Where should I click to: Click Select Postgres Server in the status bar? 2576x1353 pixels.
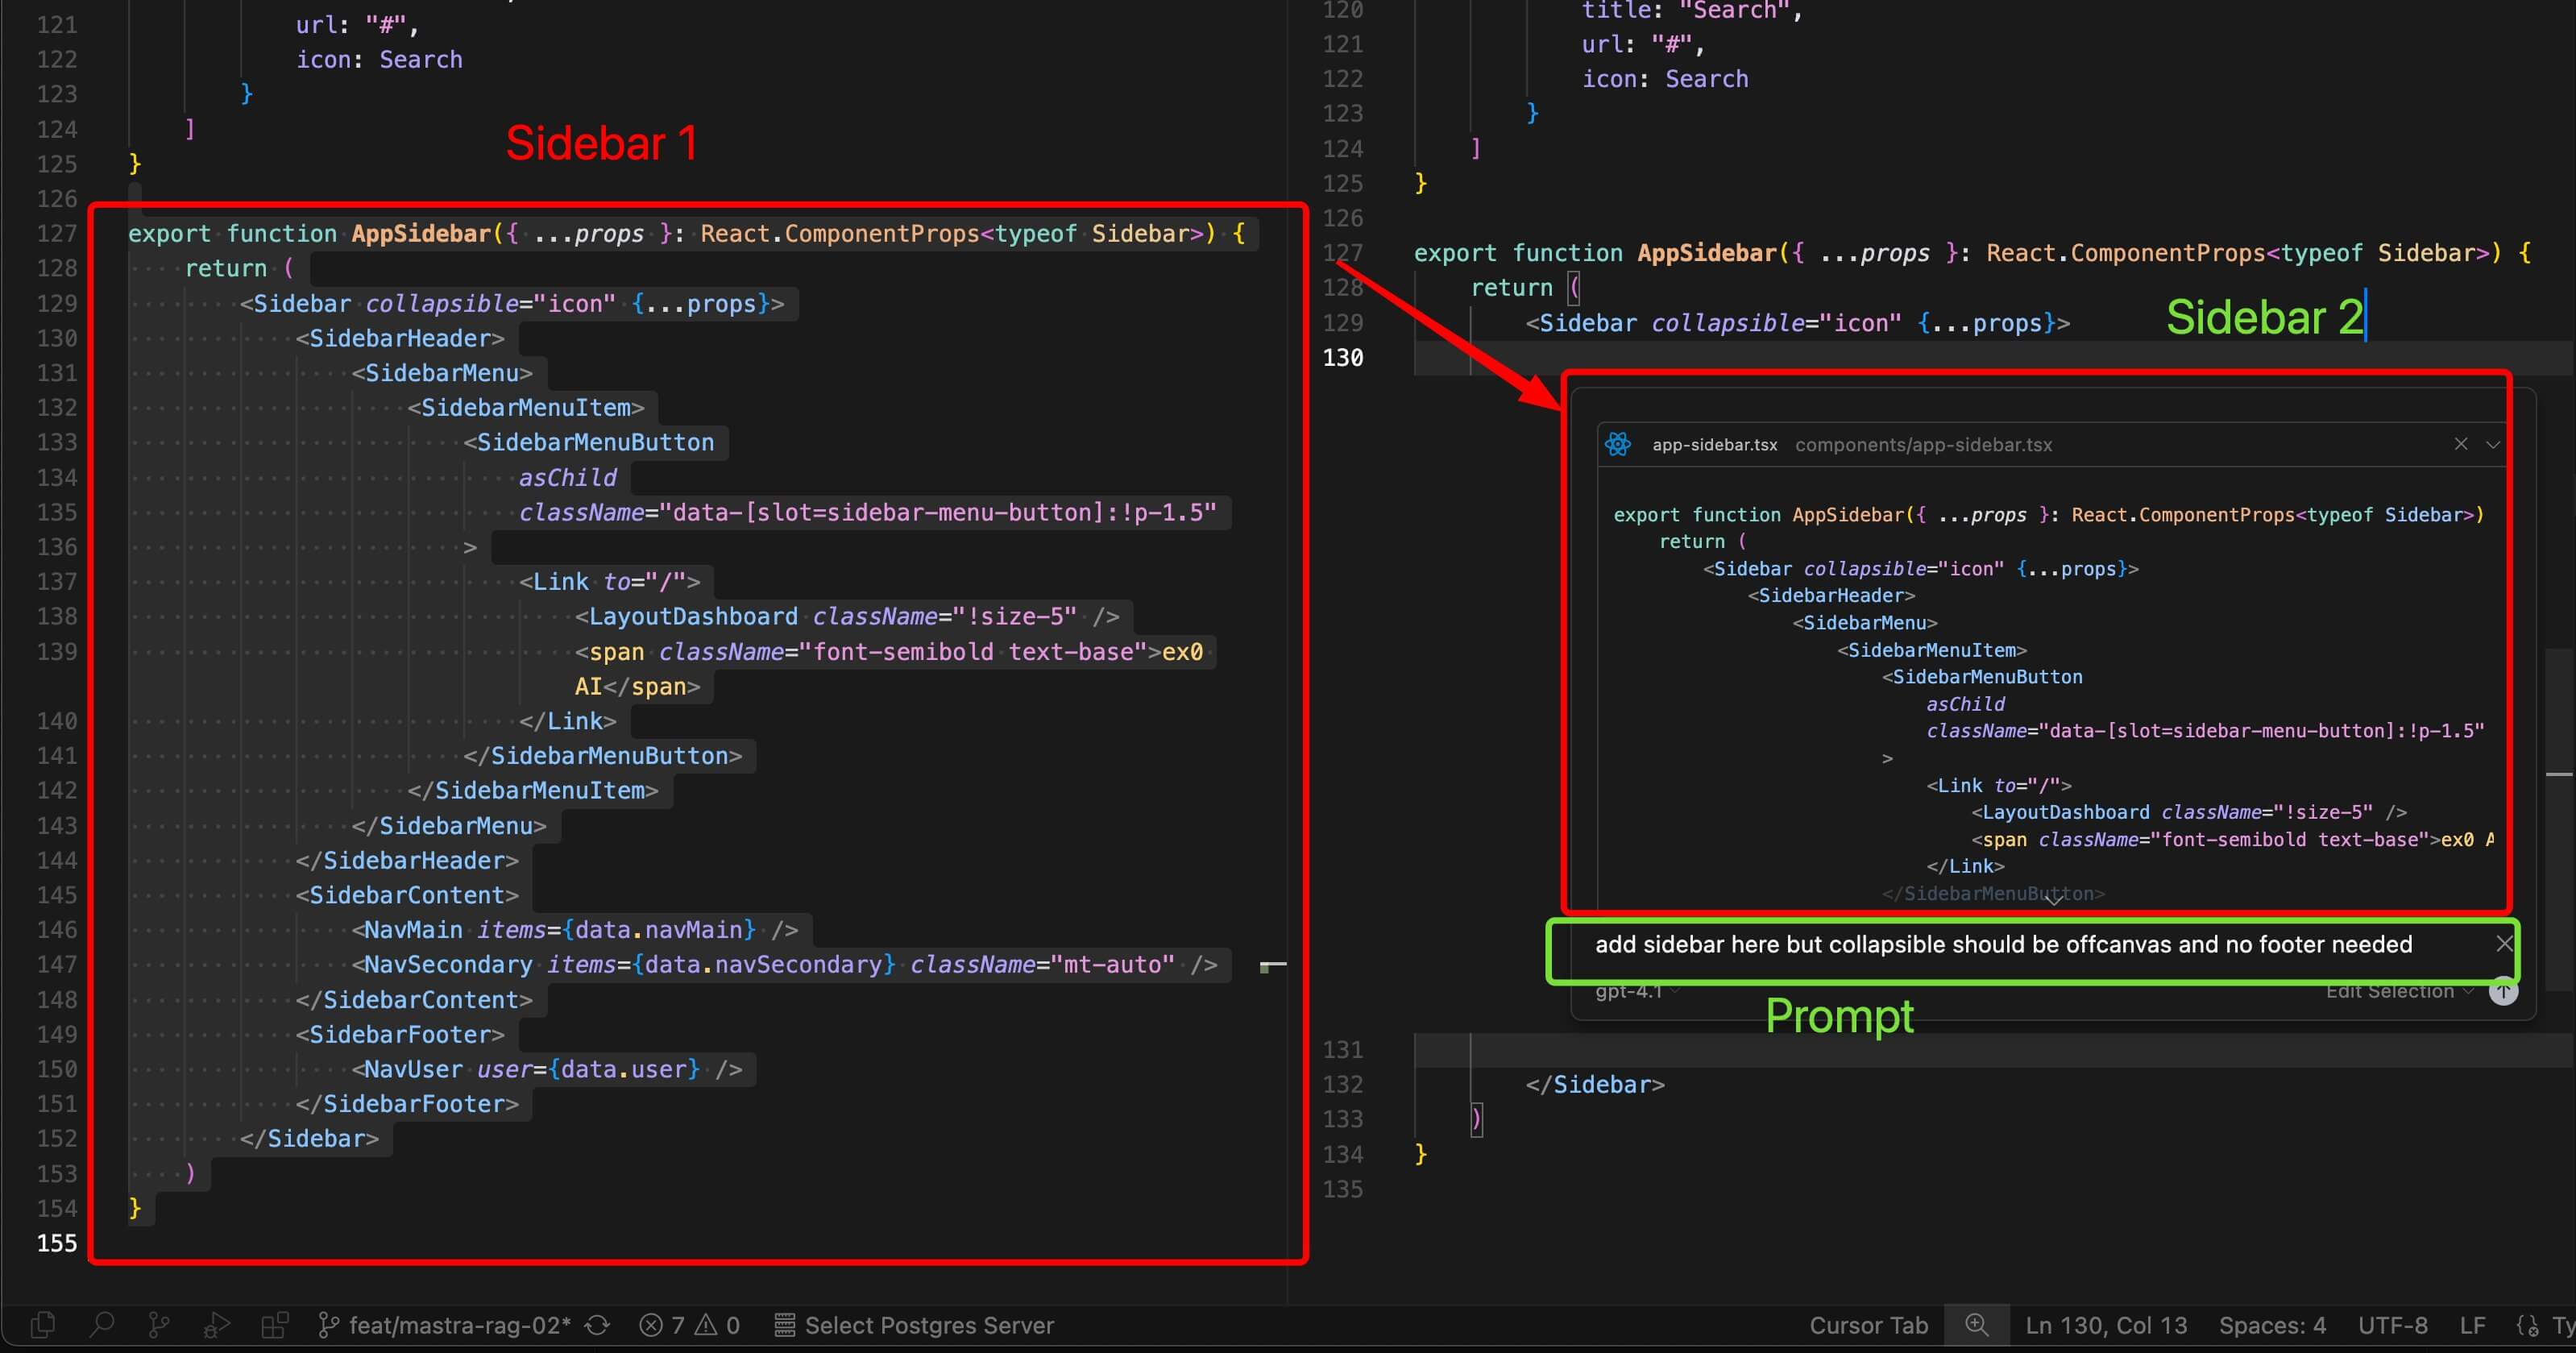(x=915, y=1325)
